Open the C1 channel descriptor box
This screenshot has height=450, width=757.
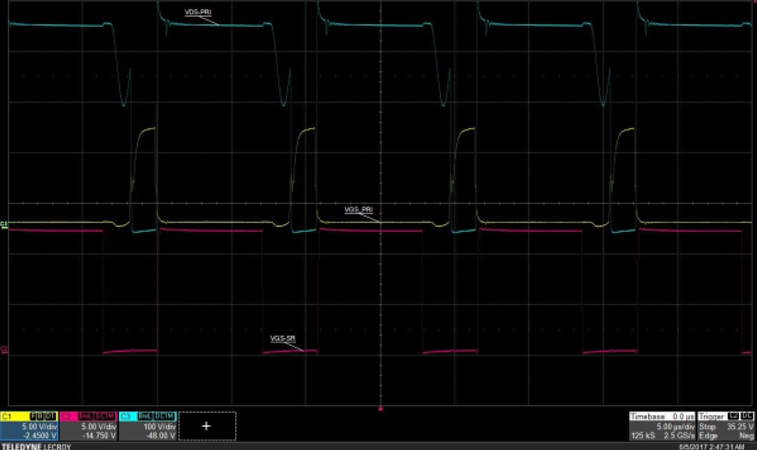coord(29,426)
